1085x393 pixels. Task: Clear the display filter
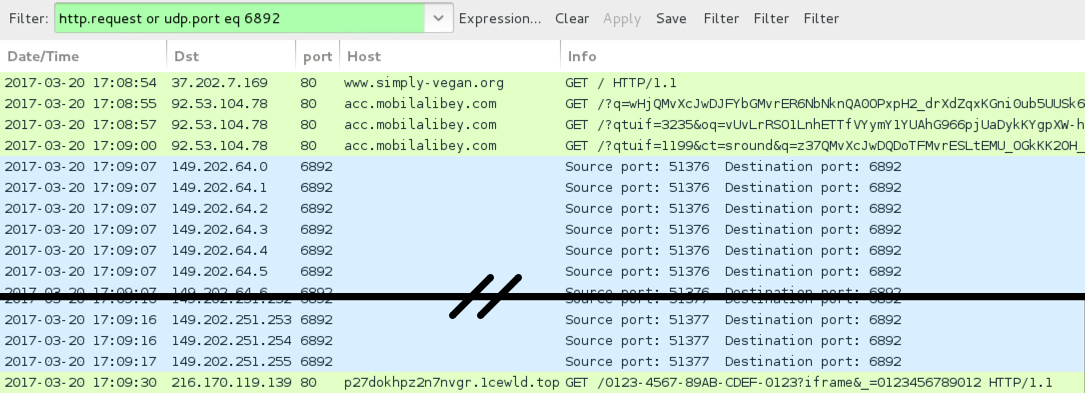572,19
